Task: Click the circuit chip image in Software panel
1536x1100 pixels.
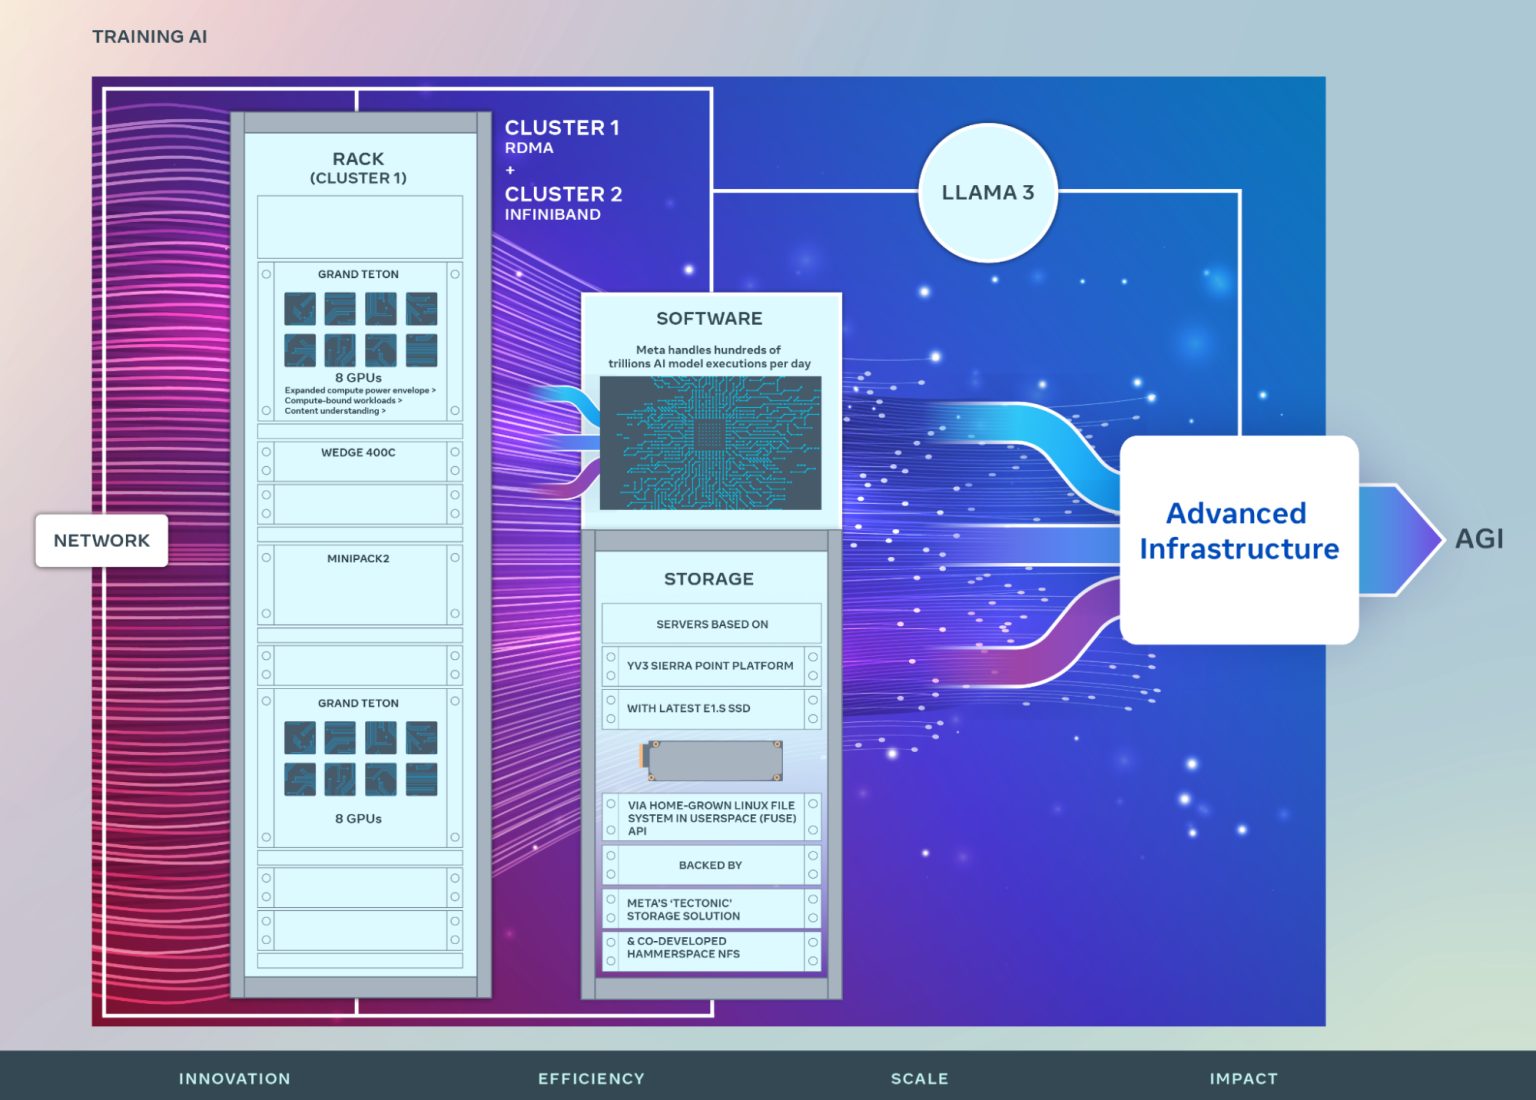Action: (710, 443)
